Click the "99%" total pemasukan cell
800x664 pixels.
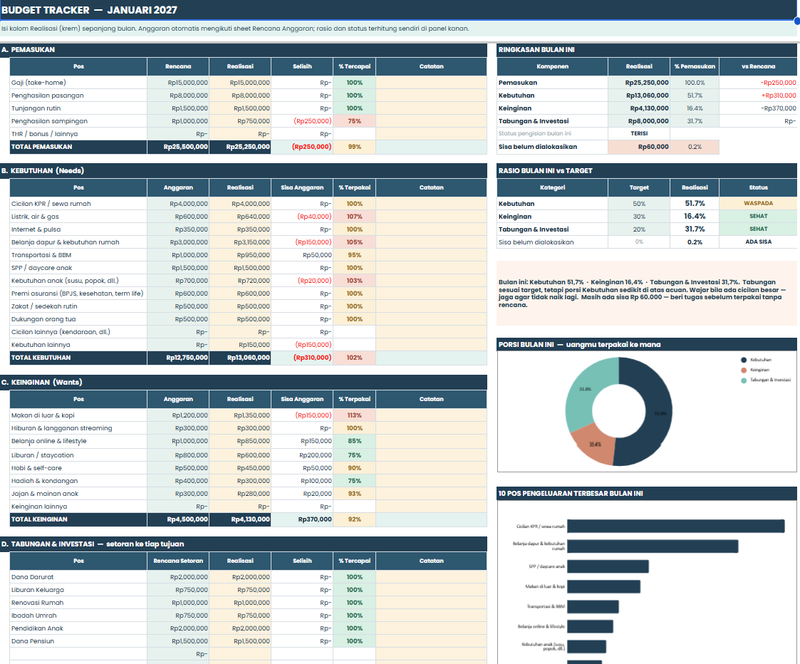pos(354,146)
